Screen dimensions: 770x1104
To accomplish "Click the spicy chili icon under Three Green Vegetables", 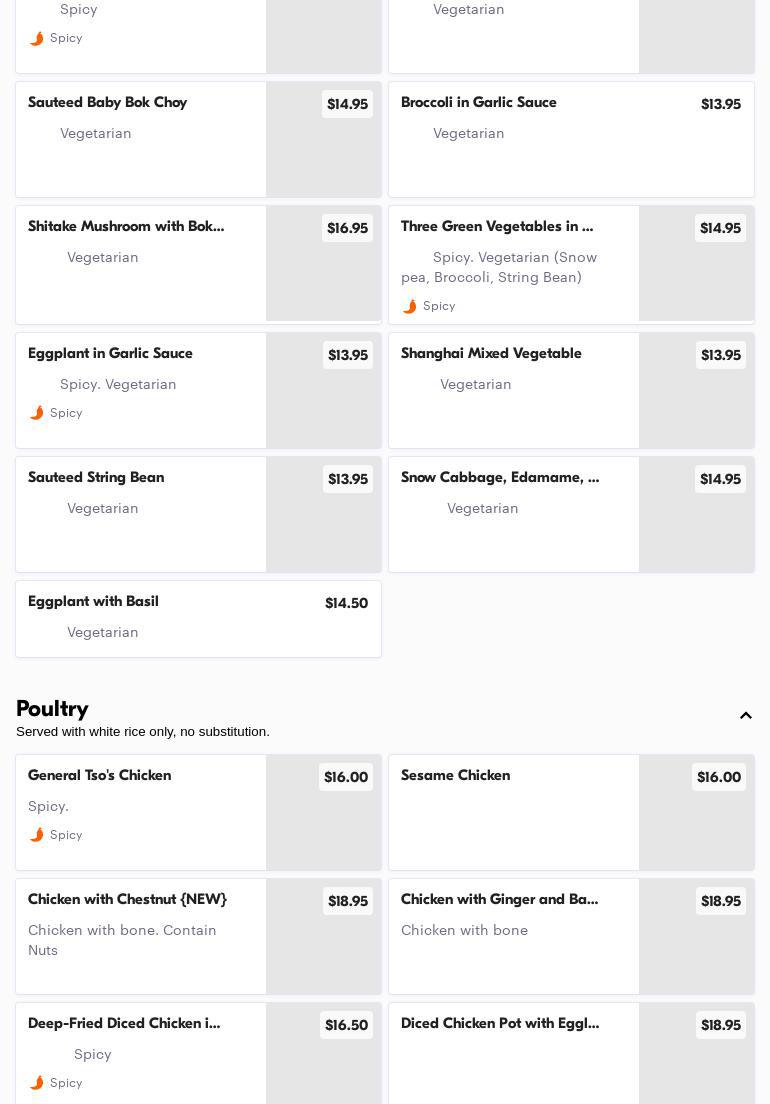I will (410, 306).
